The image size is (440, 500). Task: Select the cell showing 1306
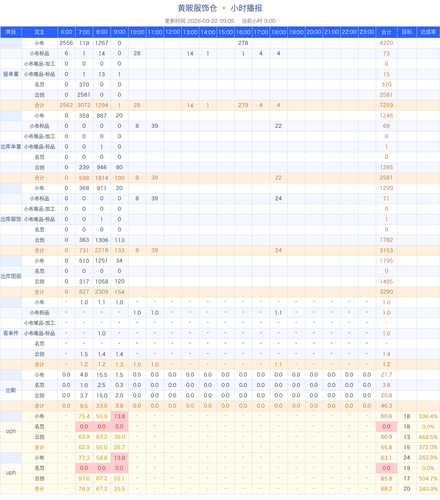pos(102,240)
